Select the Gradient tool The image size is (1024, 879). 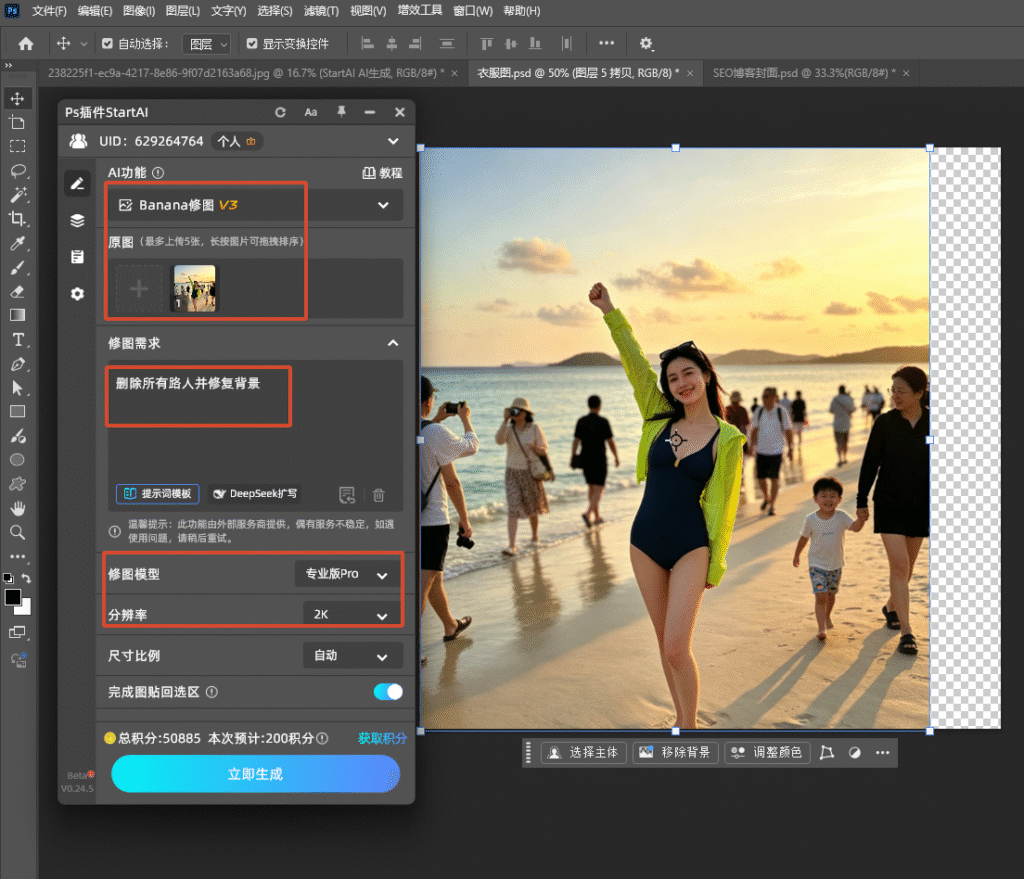[x=18, y=315]
